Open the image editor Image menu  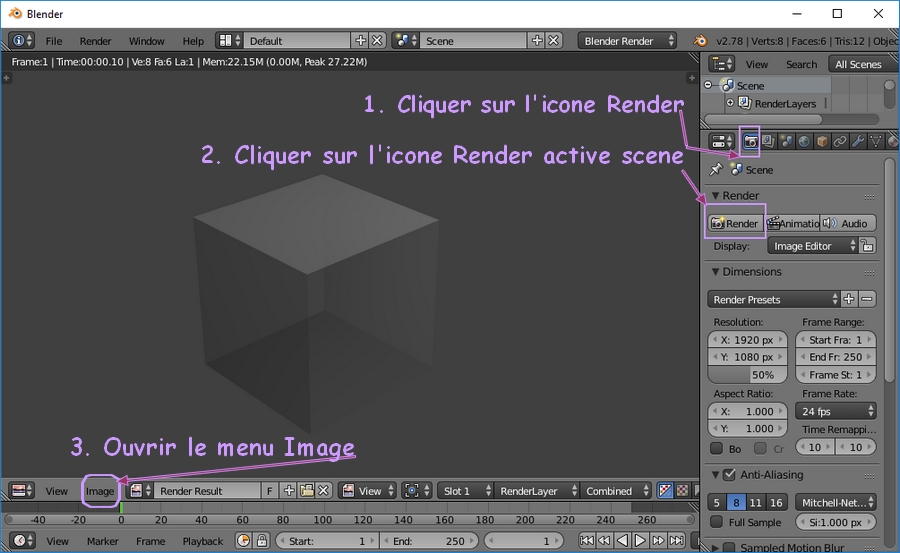pyautogui.click(x=100, y=491)
